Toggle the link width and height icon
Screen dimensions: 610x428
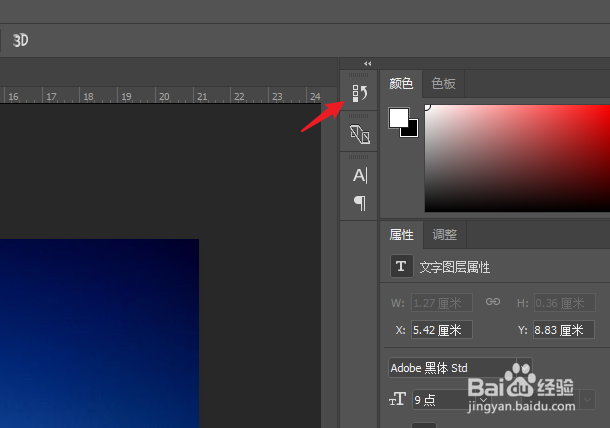pos(493,302)
